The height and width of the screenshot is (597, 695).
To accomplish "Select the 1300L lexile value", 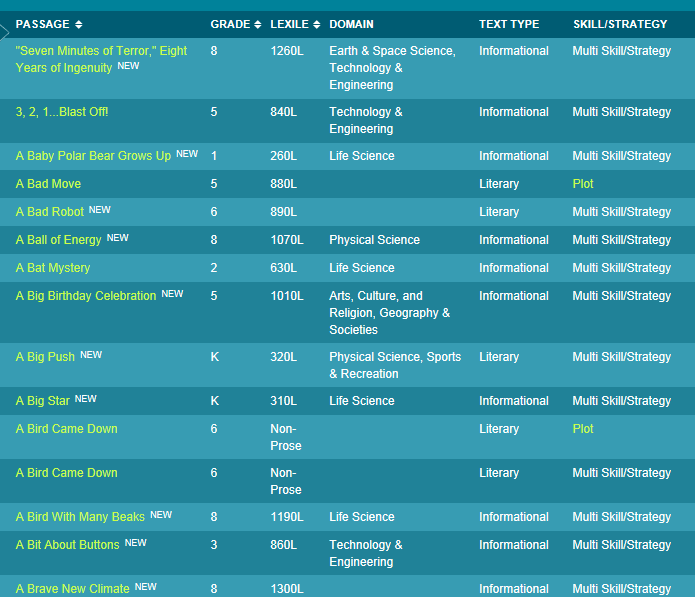I will coord(287,589).
